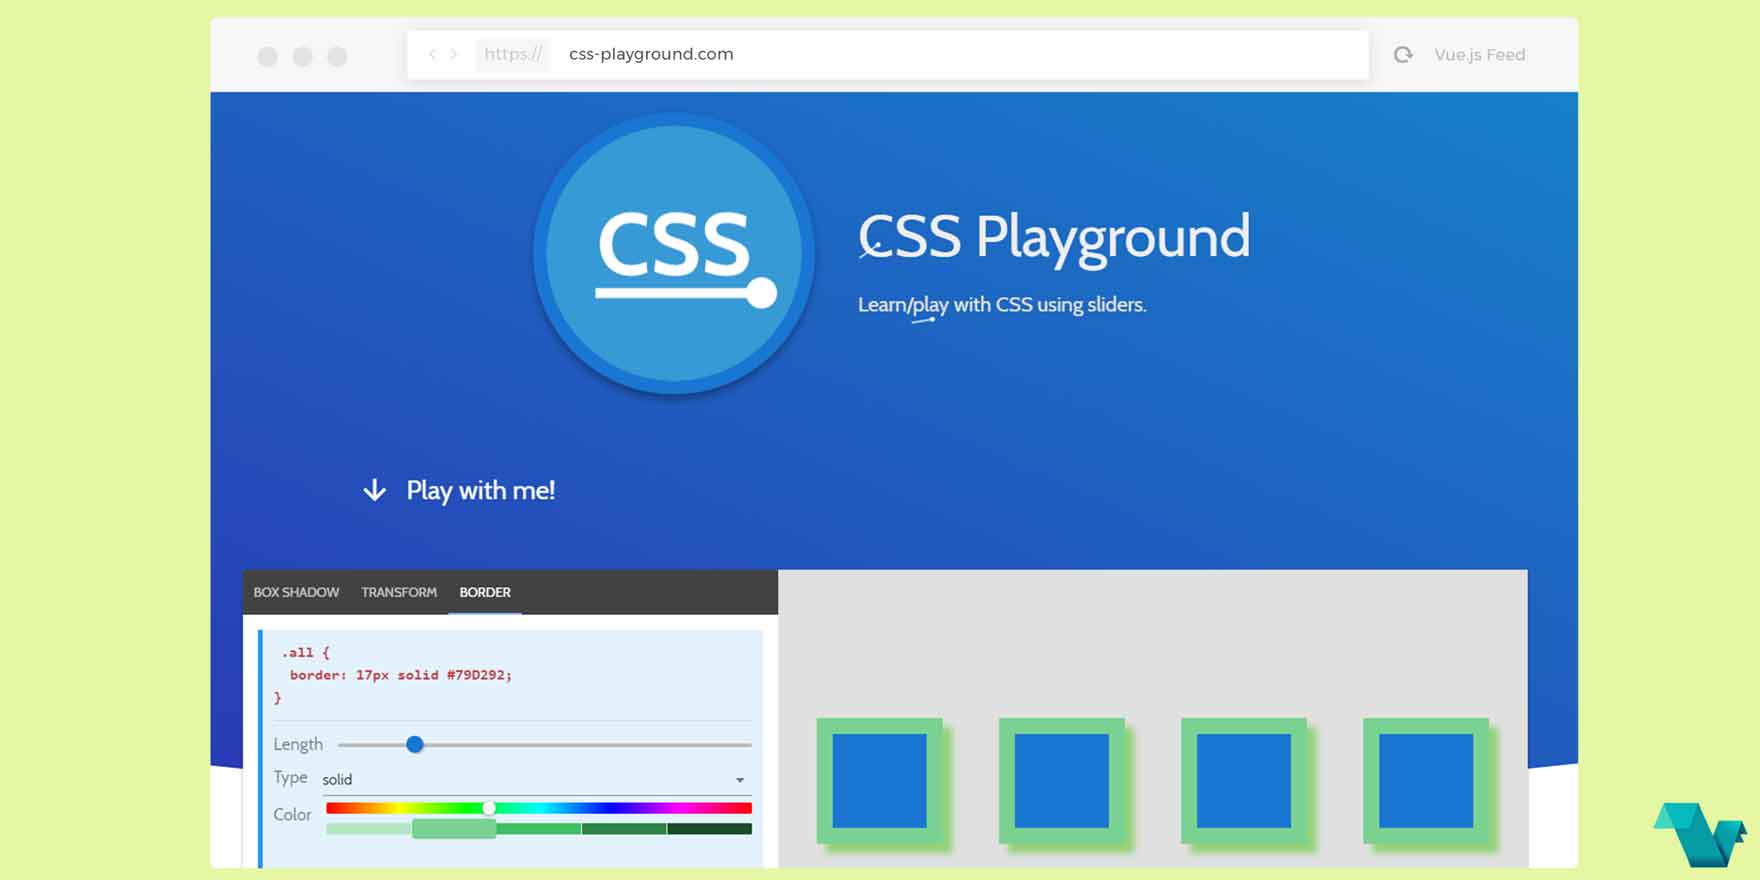Pick the lightest green shade swatch
Screen dimensions: 1760x880
369,829
